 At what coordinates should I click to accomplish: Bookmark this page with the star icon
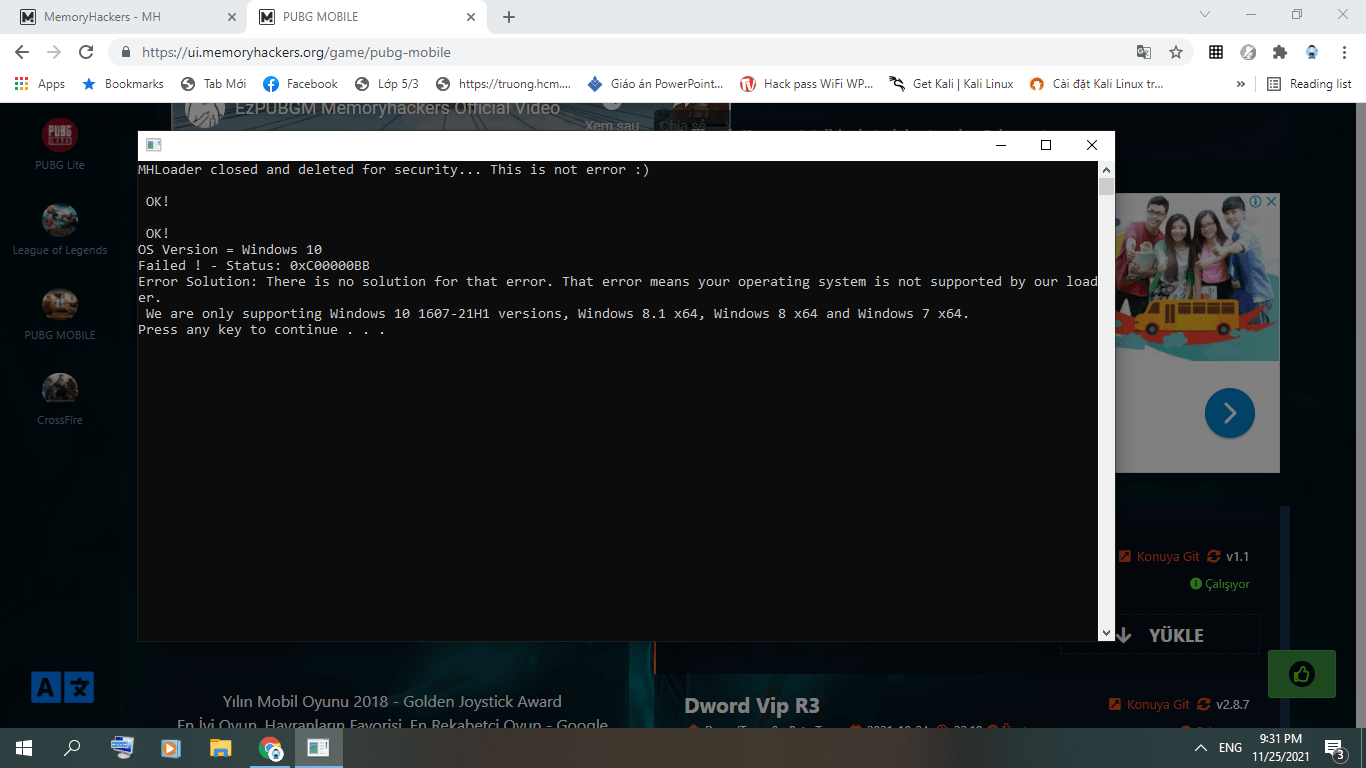[x=1176, y=52]
